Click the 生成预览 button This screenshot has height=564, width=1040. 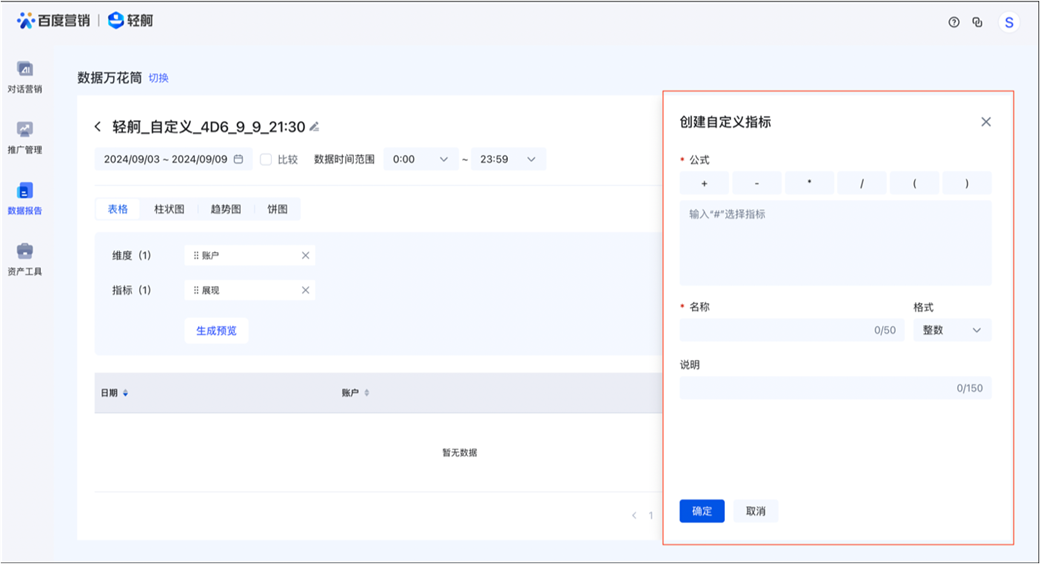click(x=216, y=331)
